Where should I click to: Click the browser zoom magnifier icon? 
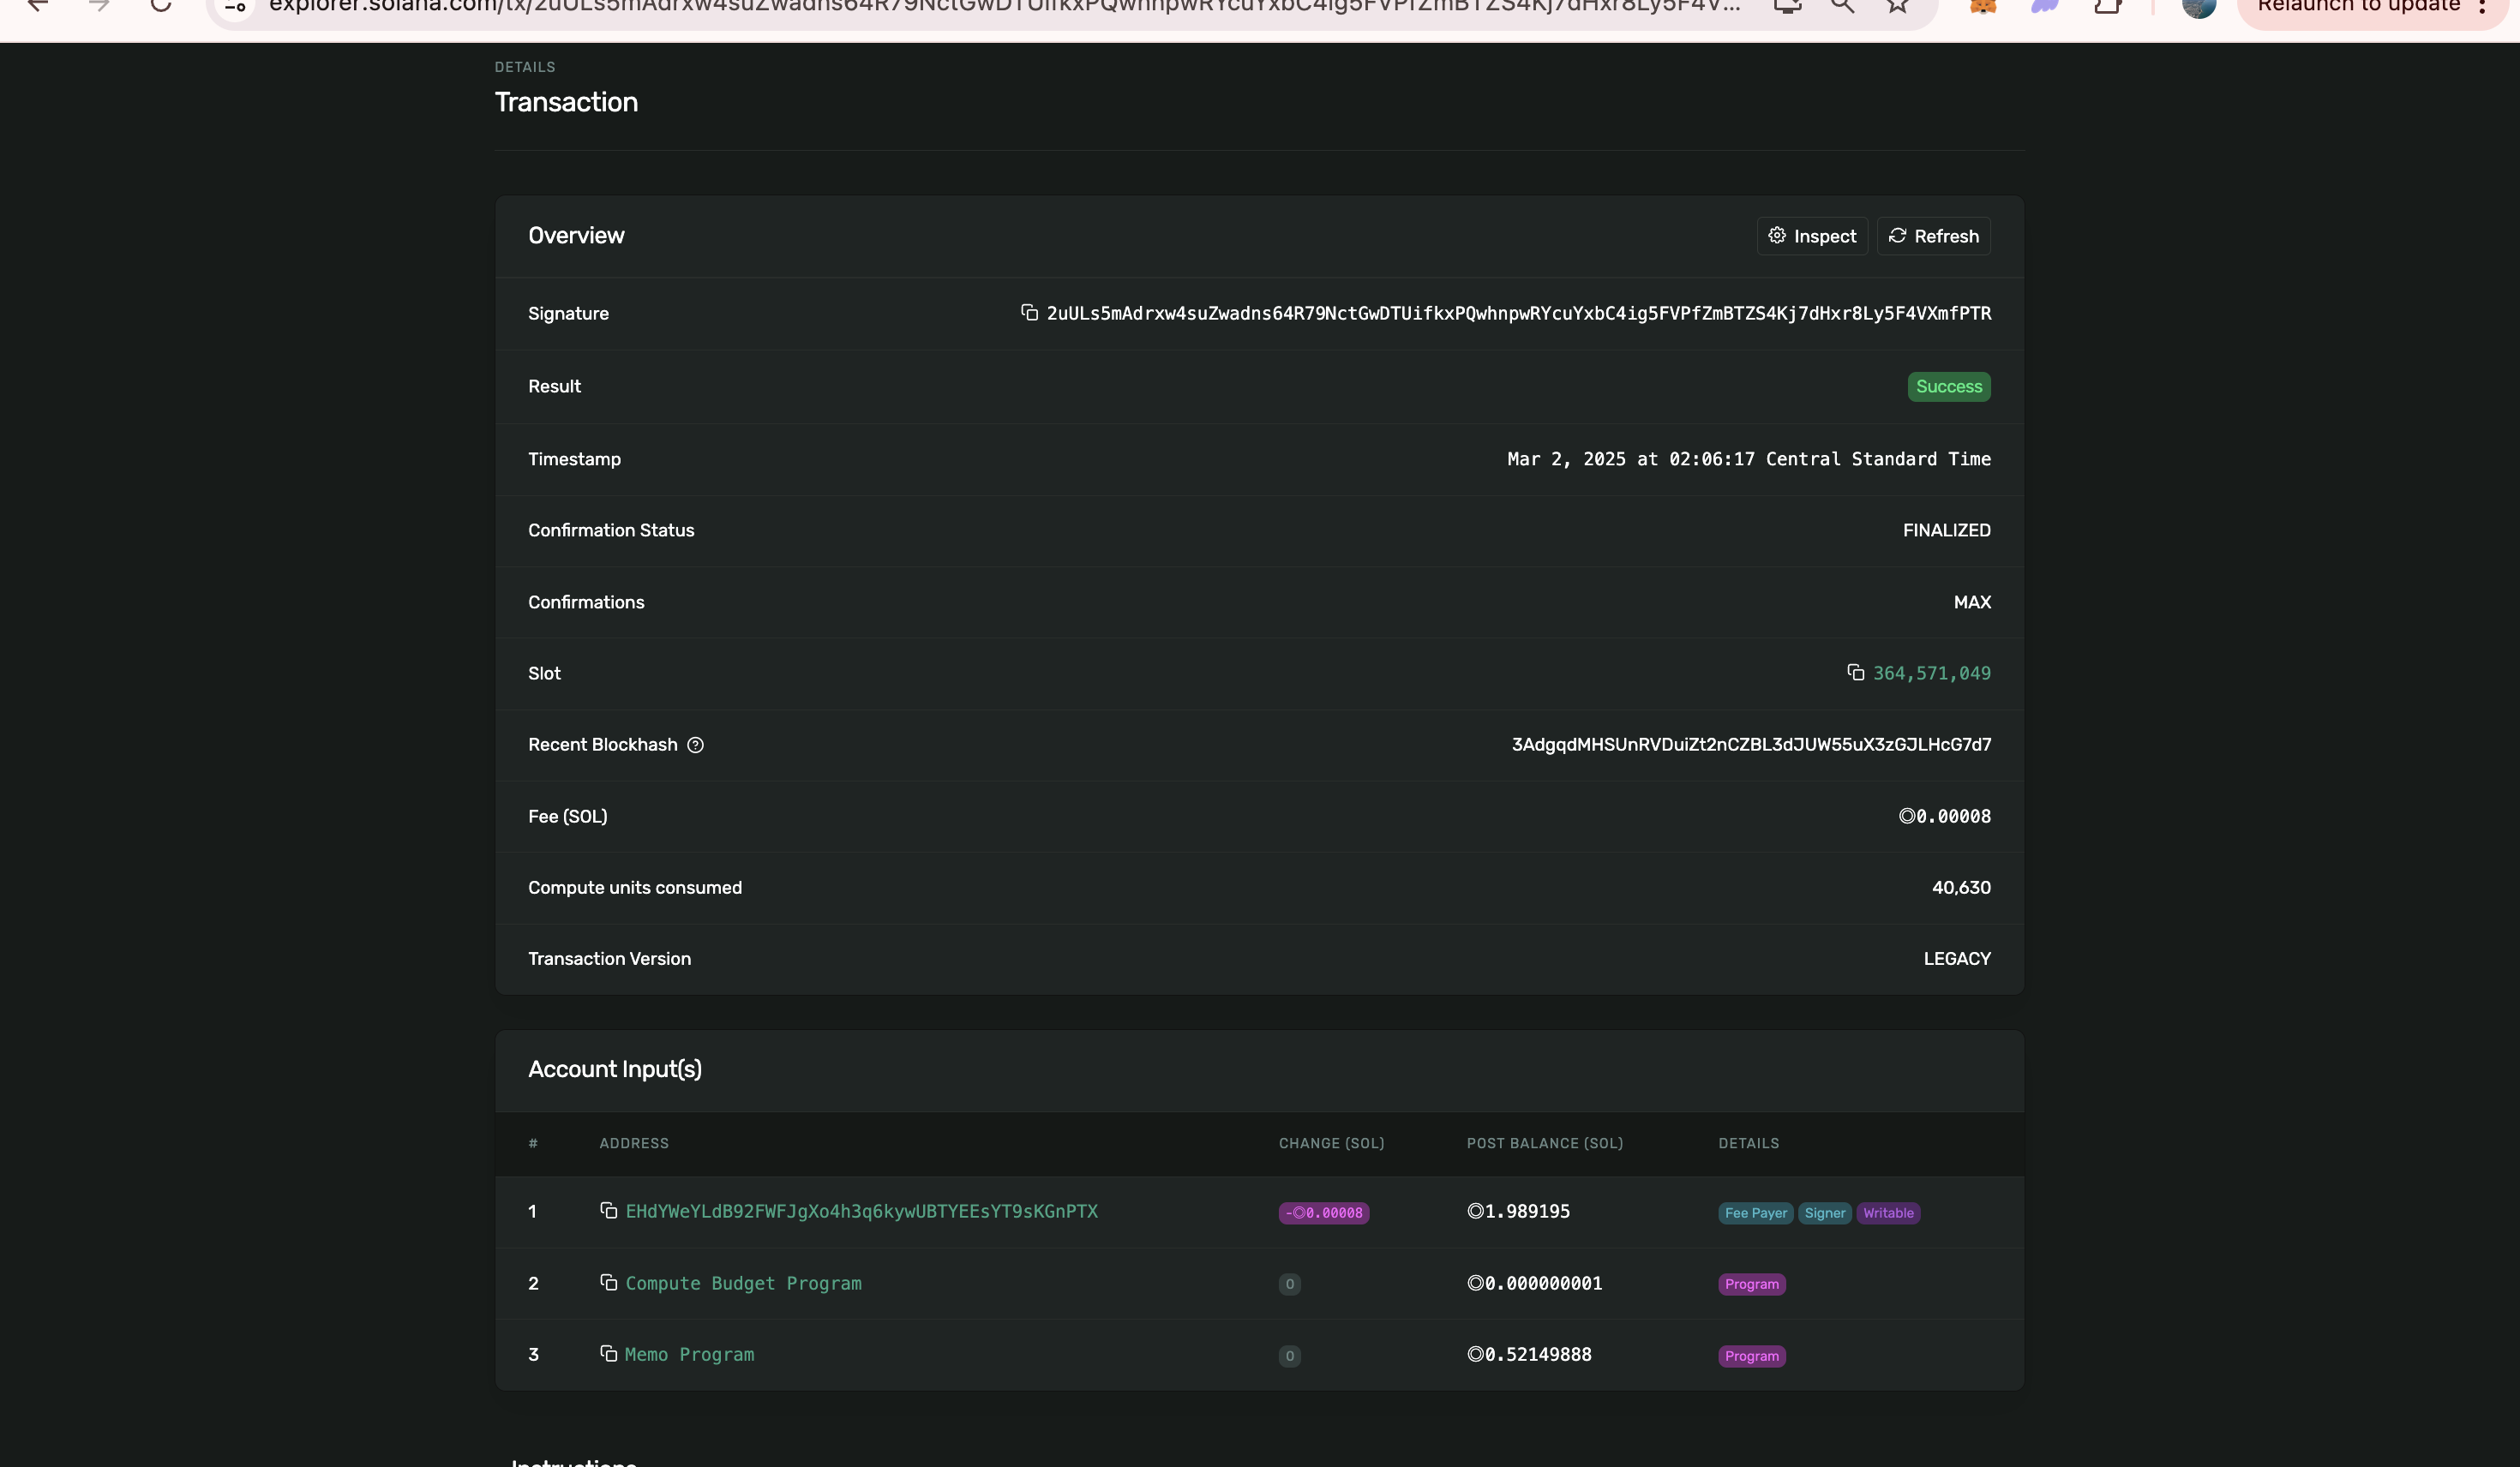click(x=1842, y=6)
